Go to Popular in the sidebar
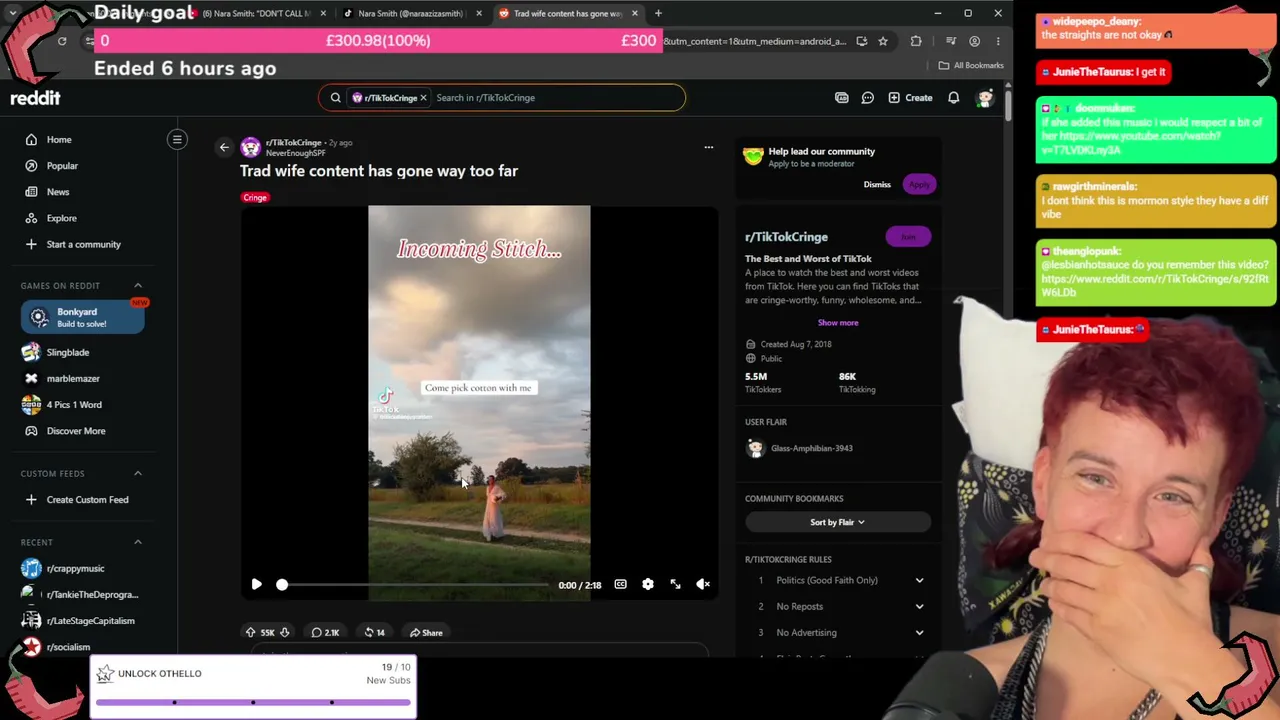The height and width of the screenshot is (720, 1280). coord(62,166)
